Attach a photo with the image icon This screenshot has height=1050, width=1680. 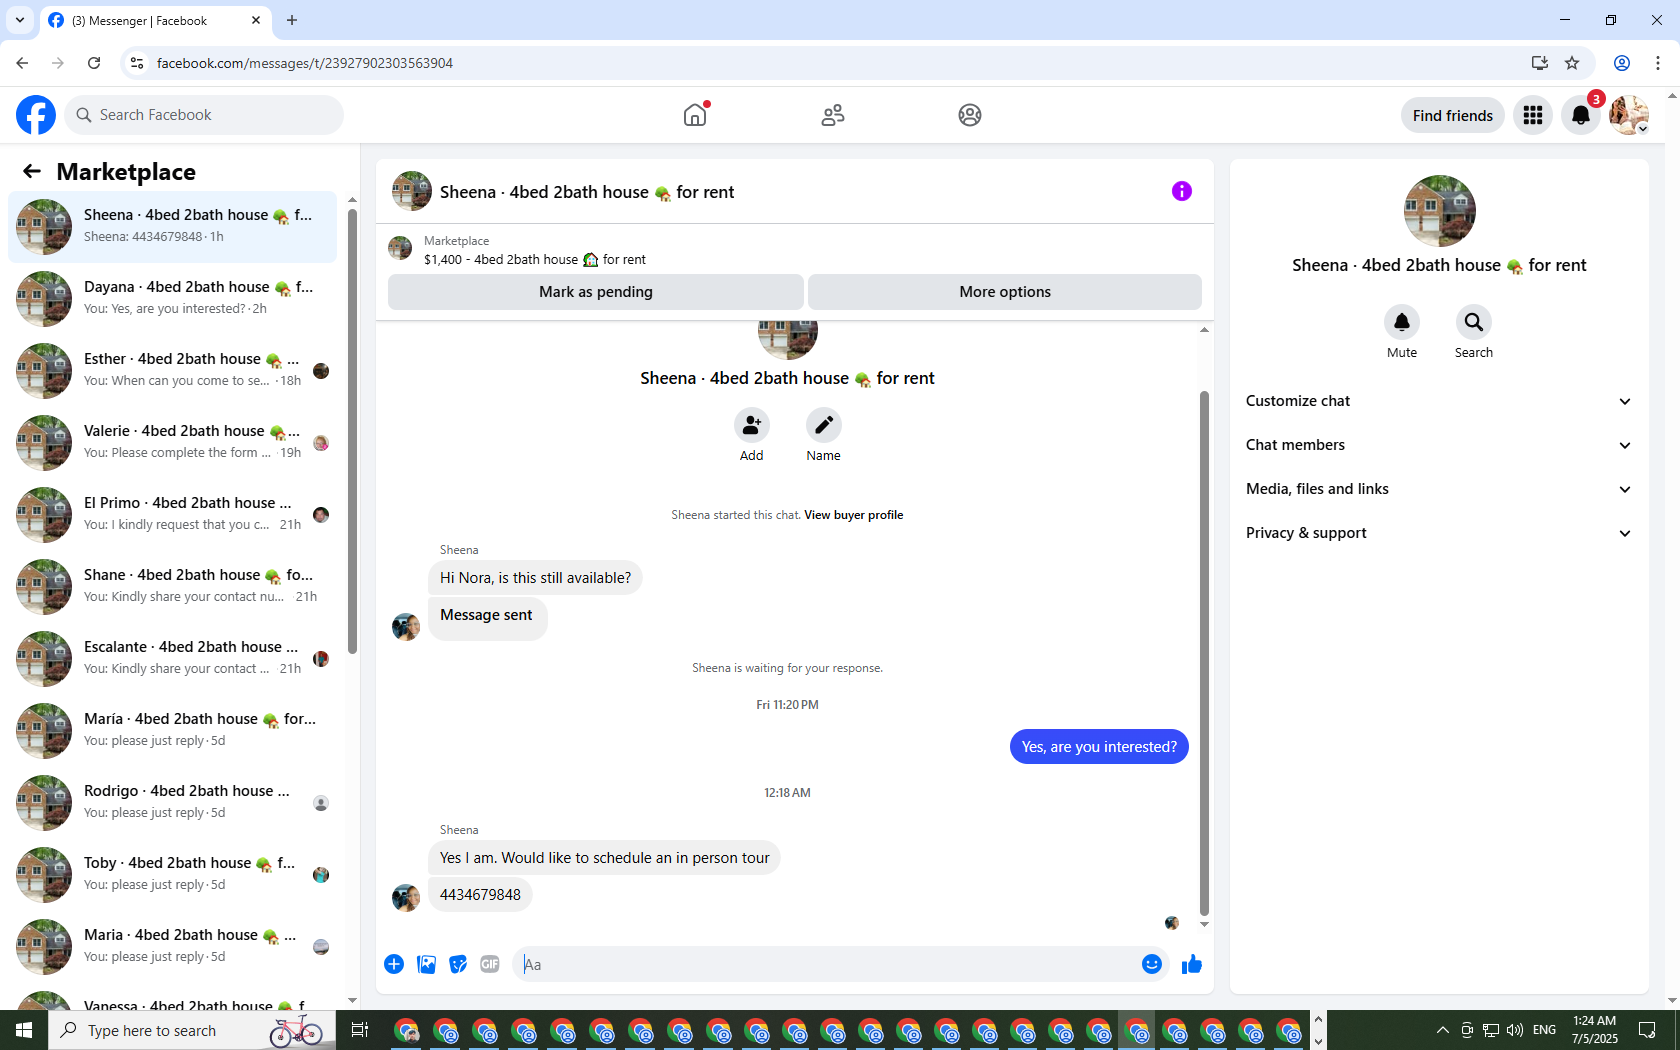(x=426, y=964)
